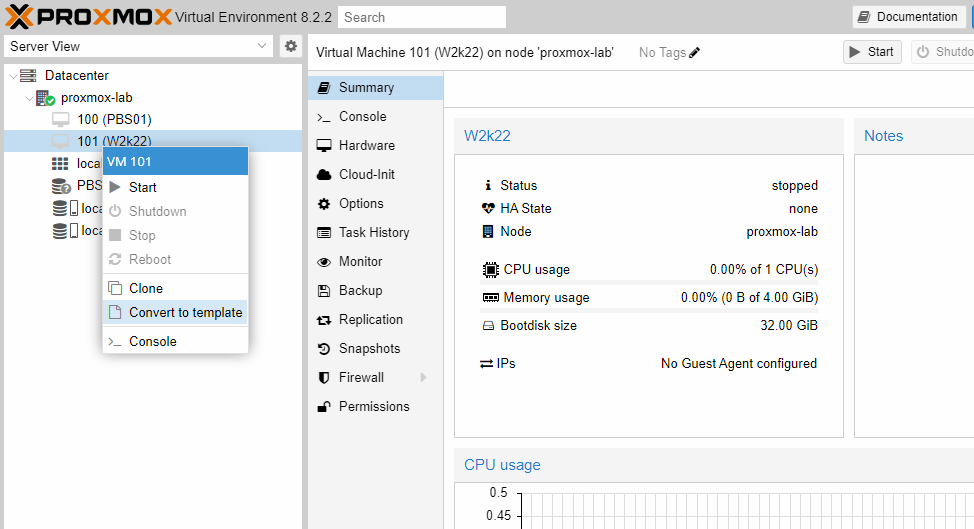This screenshot has width=974, height=529.
Task: Open the Snapshots tab
Action: 369,349
